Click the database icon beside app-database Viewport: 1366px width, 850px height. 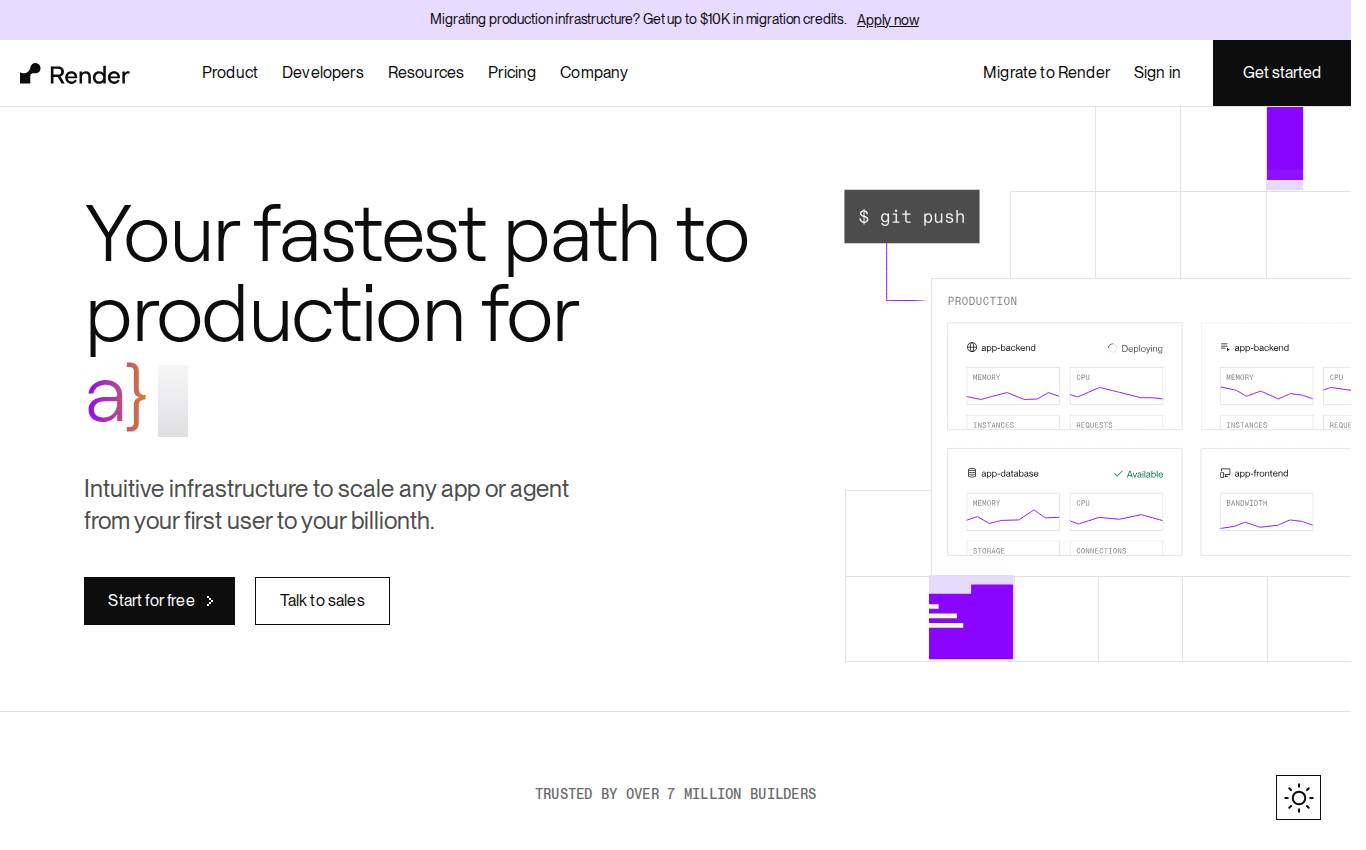coord(972,473)
